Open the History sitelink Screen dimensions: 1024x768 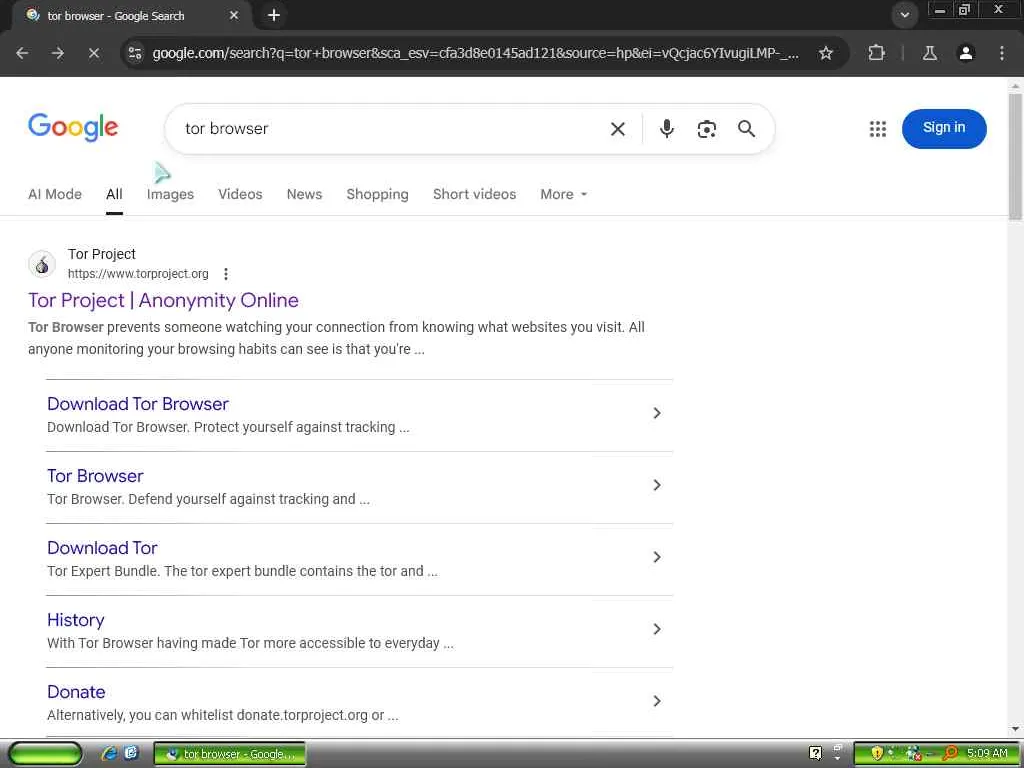click(x=76, y=620)
